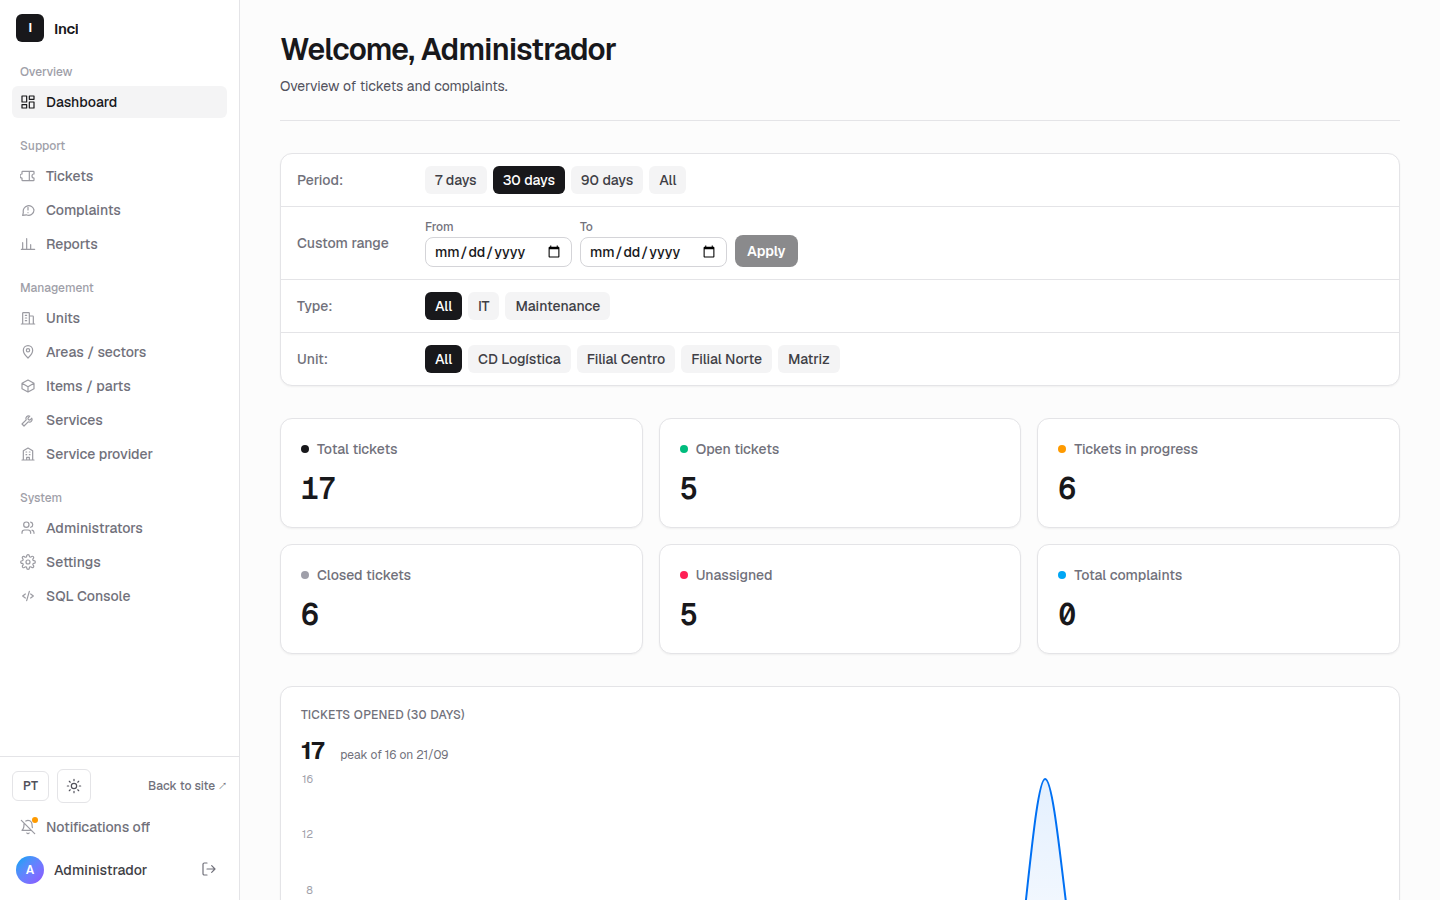The width and height of the screenshot is (1440, 900).
Task: Click the SQL Console code icon
Action: coord(28,596)
